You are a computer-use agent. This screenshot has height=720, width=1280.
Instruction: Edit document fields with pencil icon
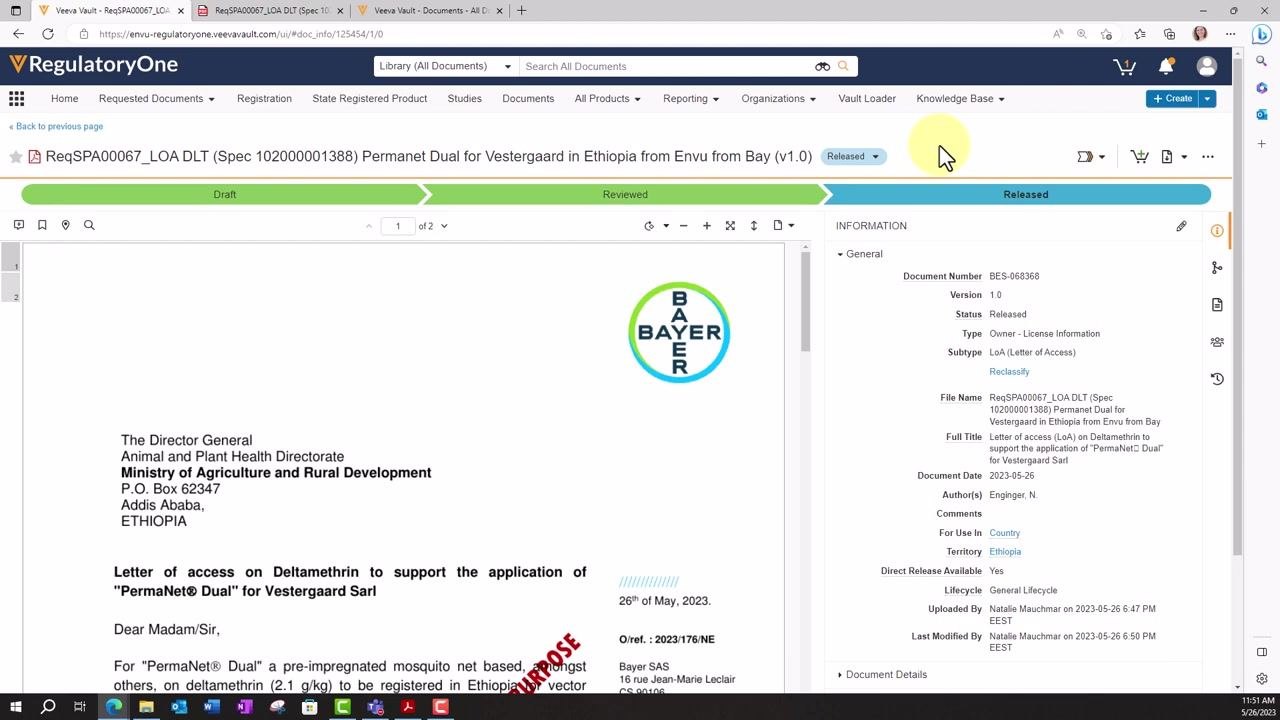coord(1181,226)
